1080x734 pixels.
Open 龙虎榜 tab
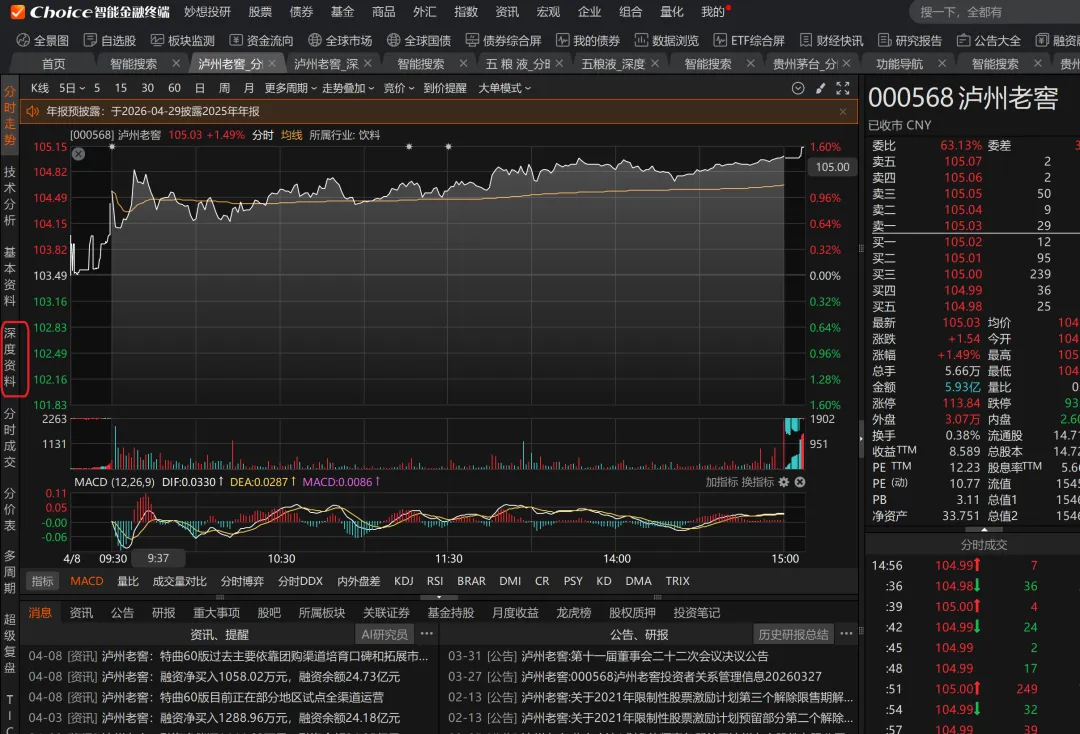(574, 613)
